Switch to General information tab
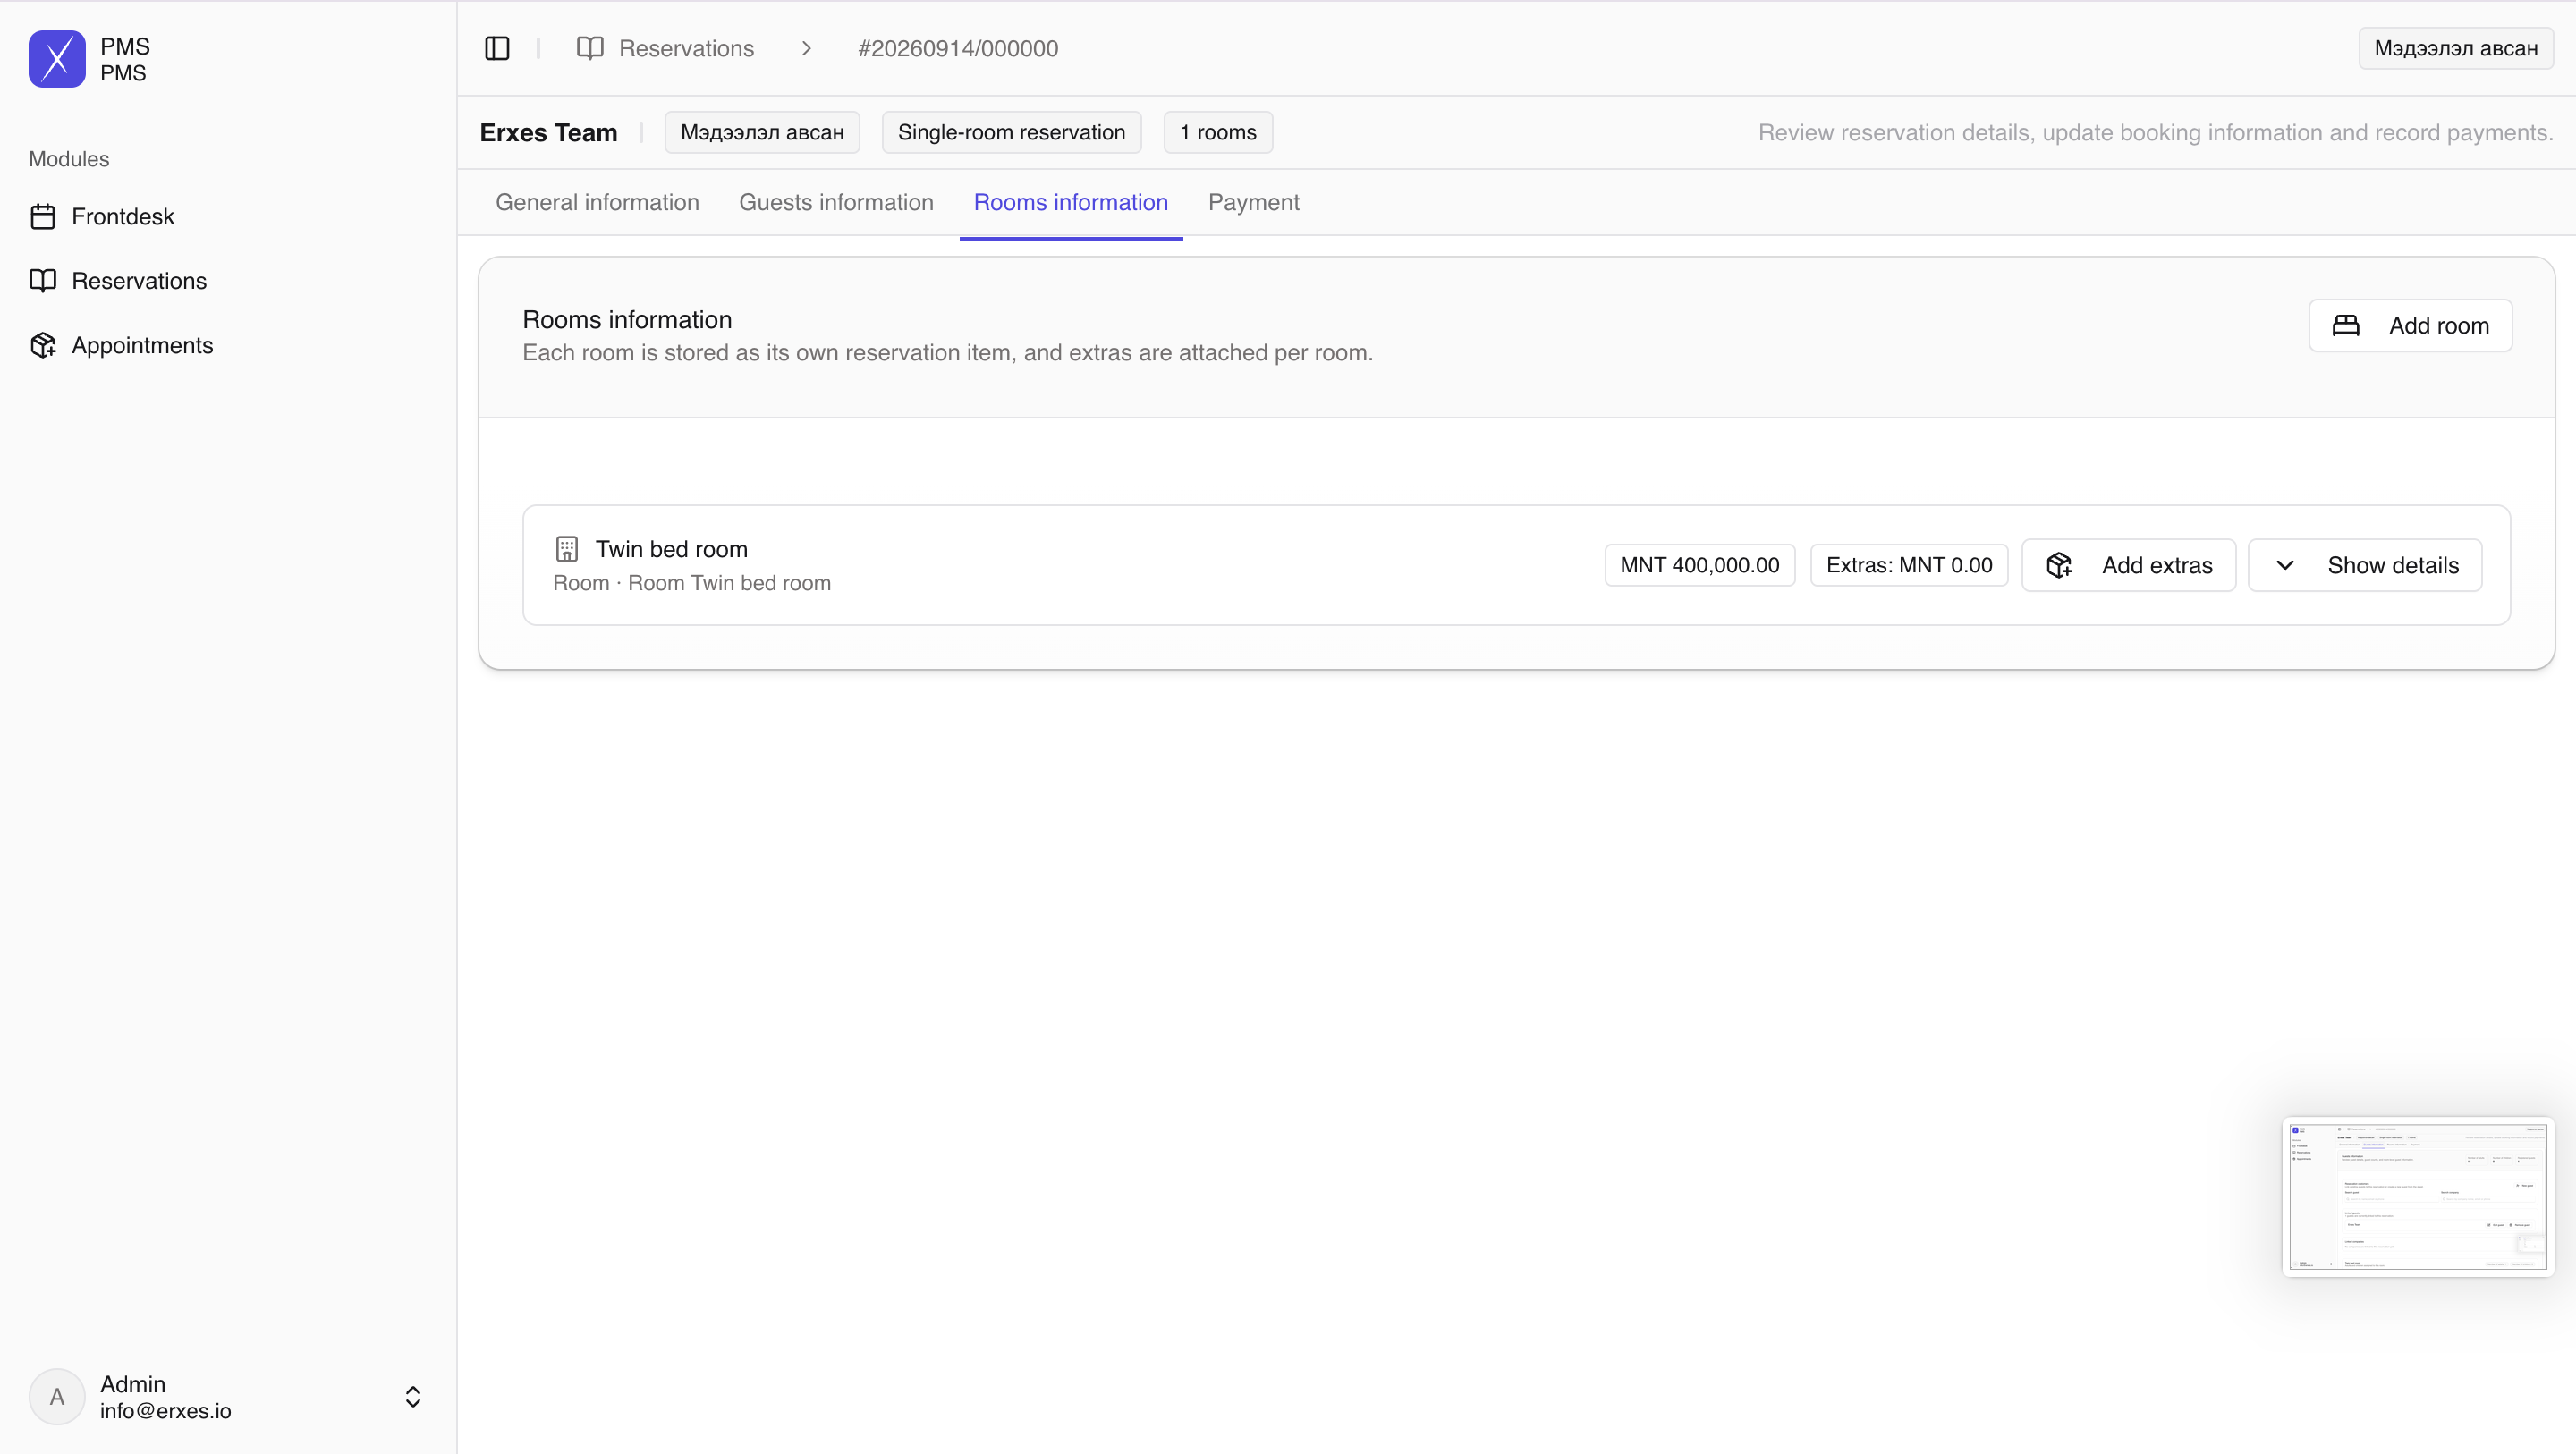 point(597,202)
